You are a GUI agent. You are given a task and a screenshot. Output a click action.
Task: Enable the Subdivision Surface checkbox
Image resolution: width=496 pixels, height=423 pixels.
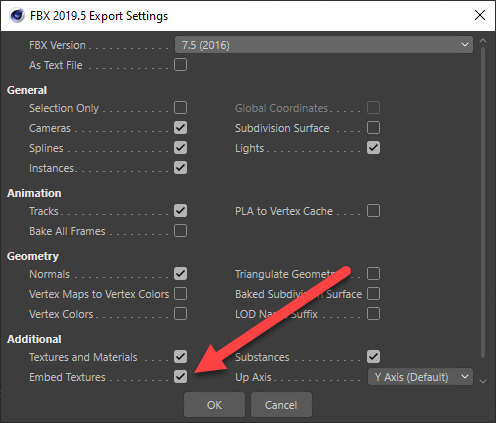[373, 128]
